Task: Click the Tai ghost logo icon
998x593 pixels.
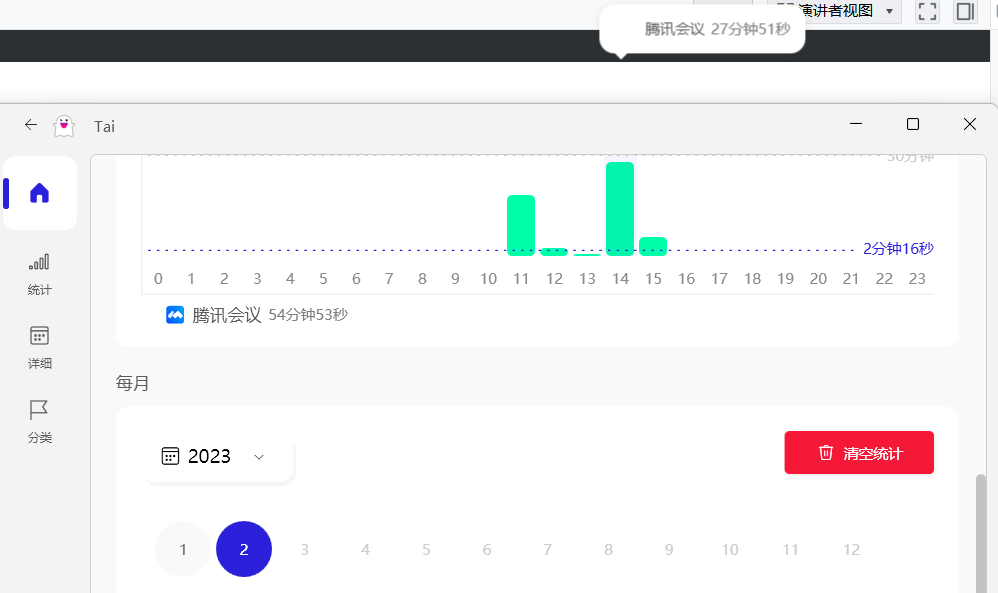Action: click(x=64, y=126)
